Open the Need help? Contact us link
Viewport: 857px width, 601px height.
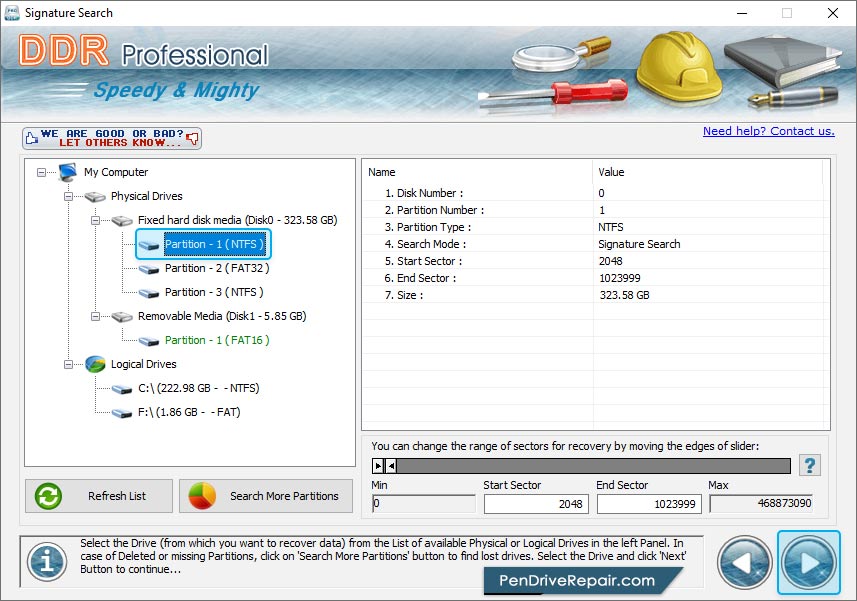(x=768, y=131)
